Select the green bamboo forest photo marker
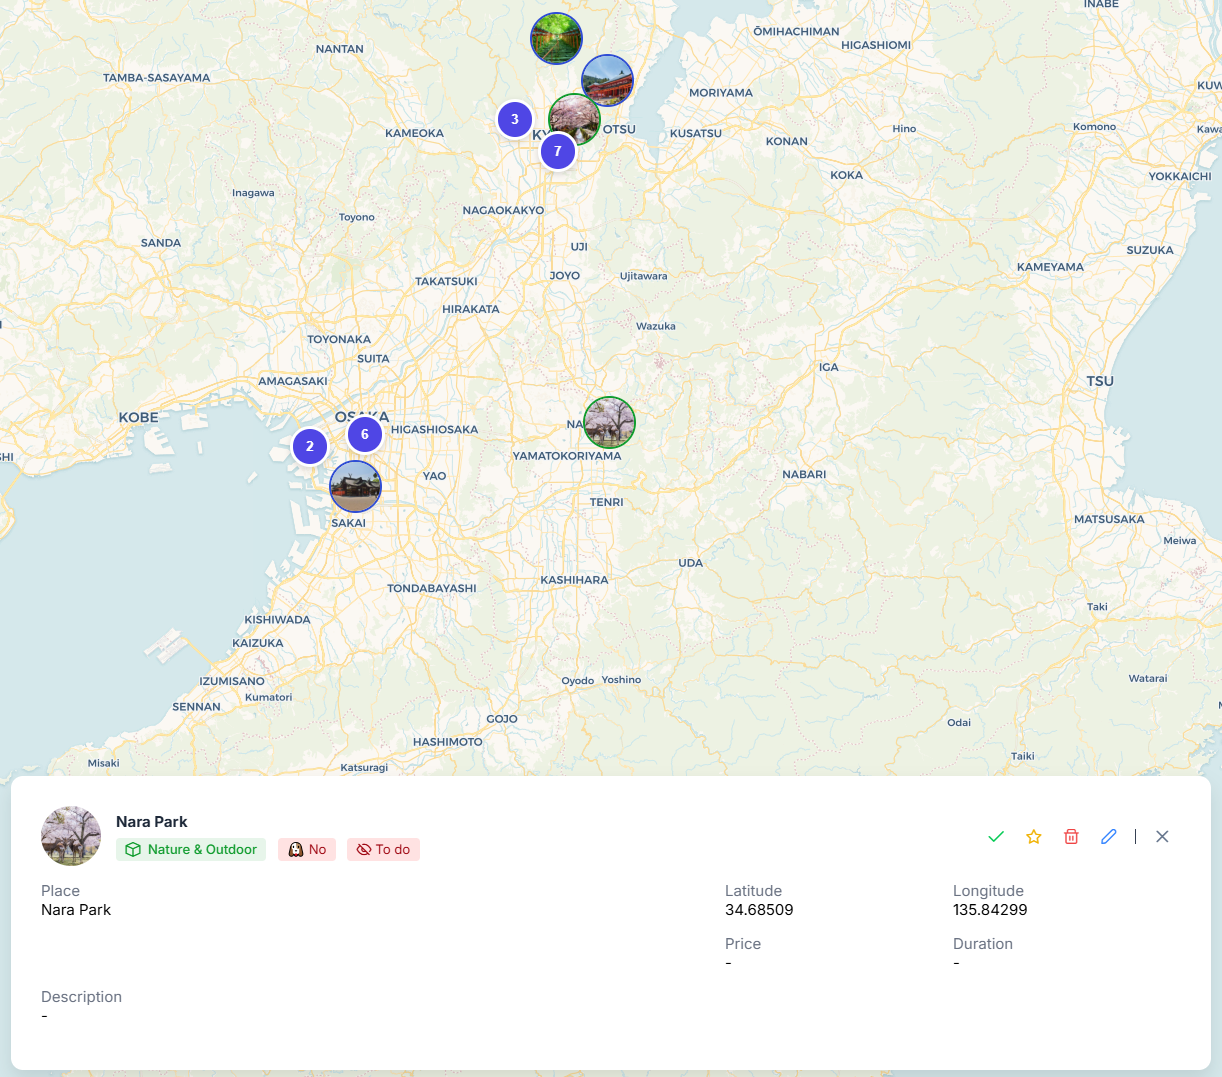 pyautogui.click(x=556, y=39)
